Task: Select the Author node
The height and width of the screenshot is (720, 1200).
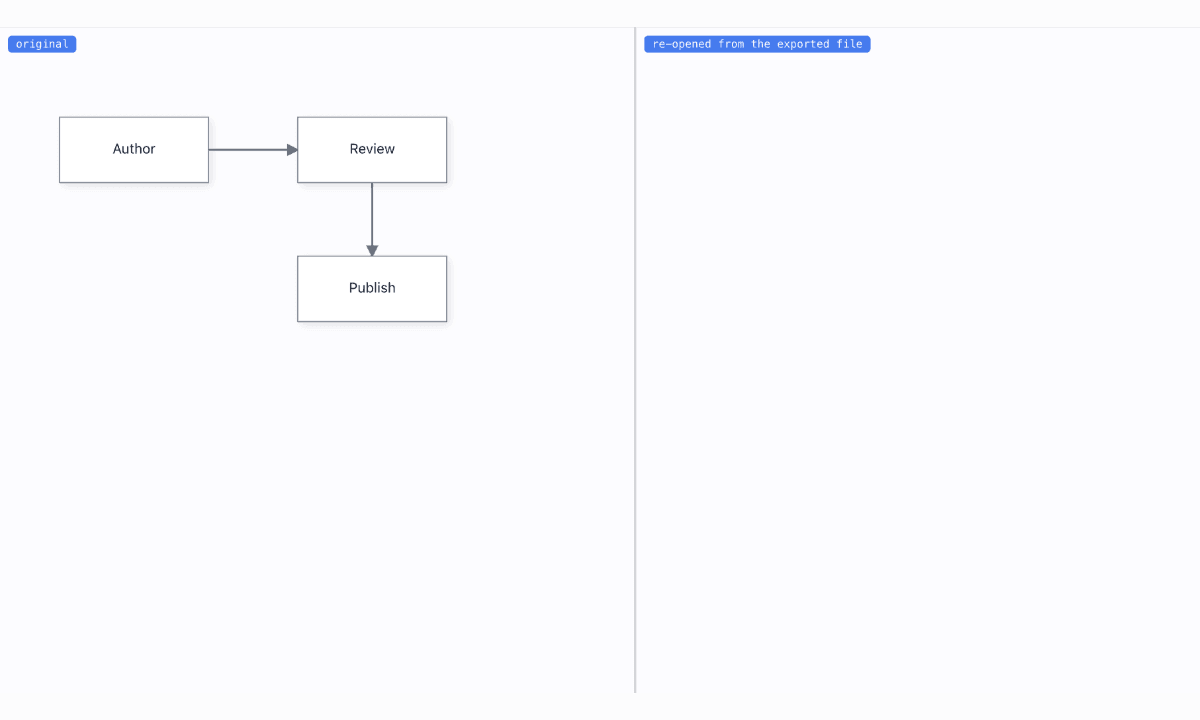Action: tap(134, 150)
